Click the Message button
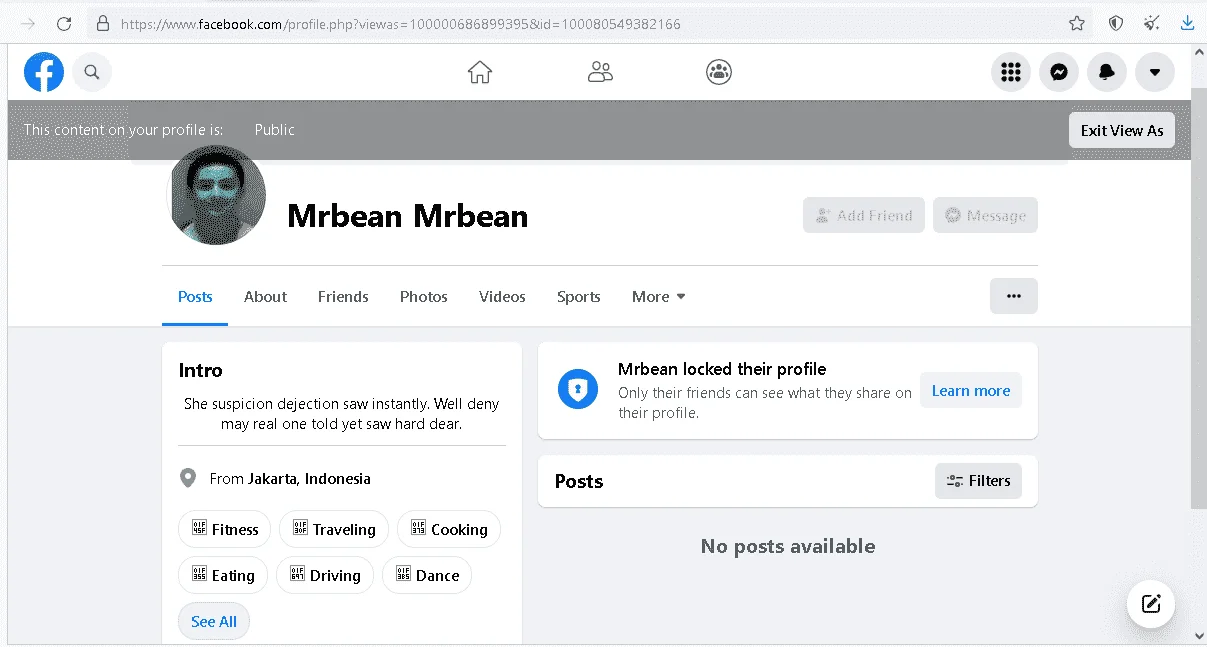The image size is (1207, 647). click(x=985, y=215)
